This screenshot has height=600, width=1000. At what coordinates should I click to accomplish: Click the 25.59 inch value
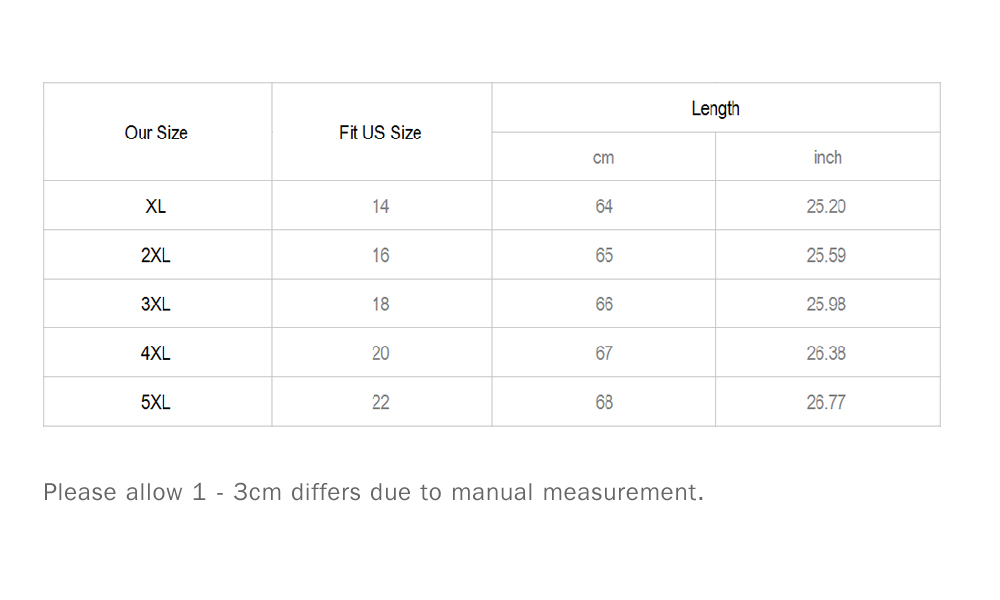click(826, 256)
